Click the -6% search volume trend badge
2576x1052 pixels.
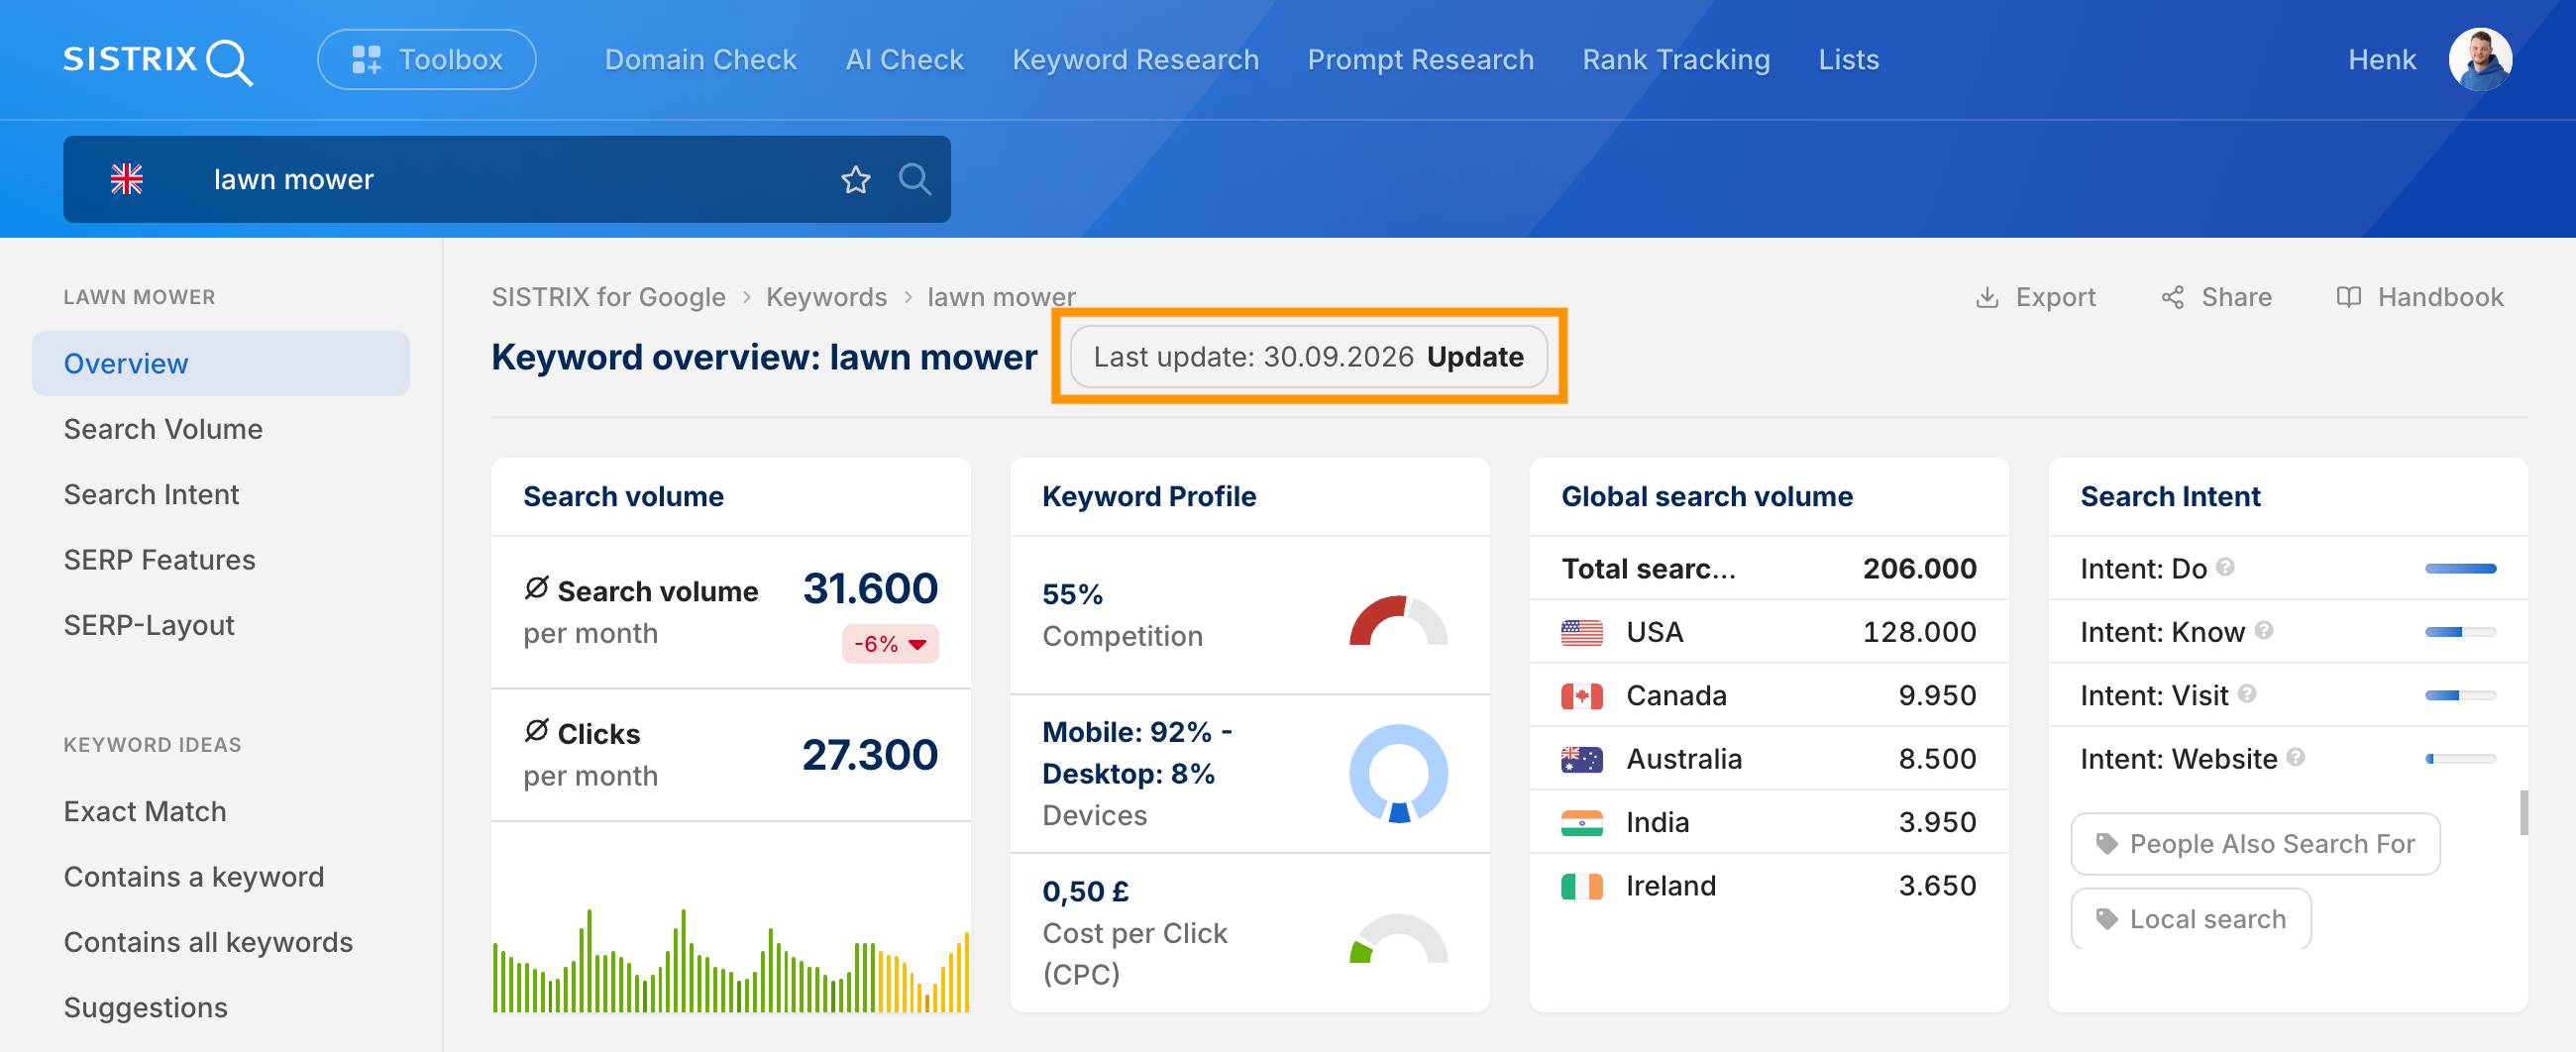pyautogui.click(x=889, y=644)
